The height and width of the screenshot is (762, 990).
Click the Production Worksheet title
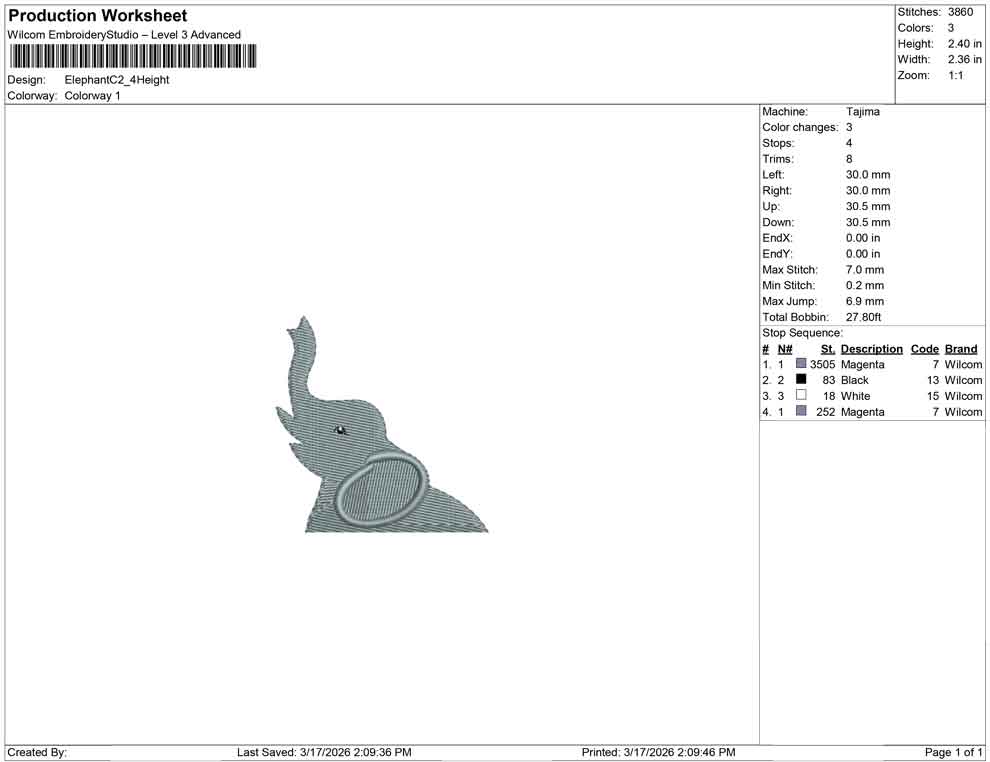tap(97, 15)
